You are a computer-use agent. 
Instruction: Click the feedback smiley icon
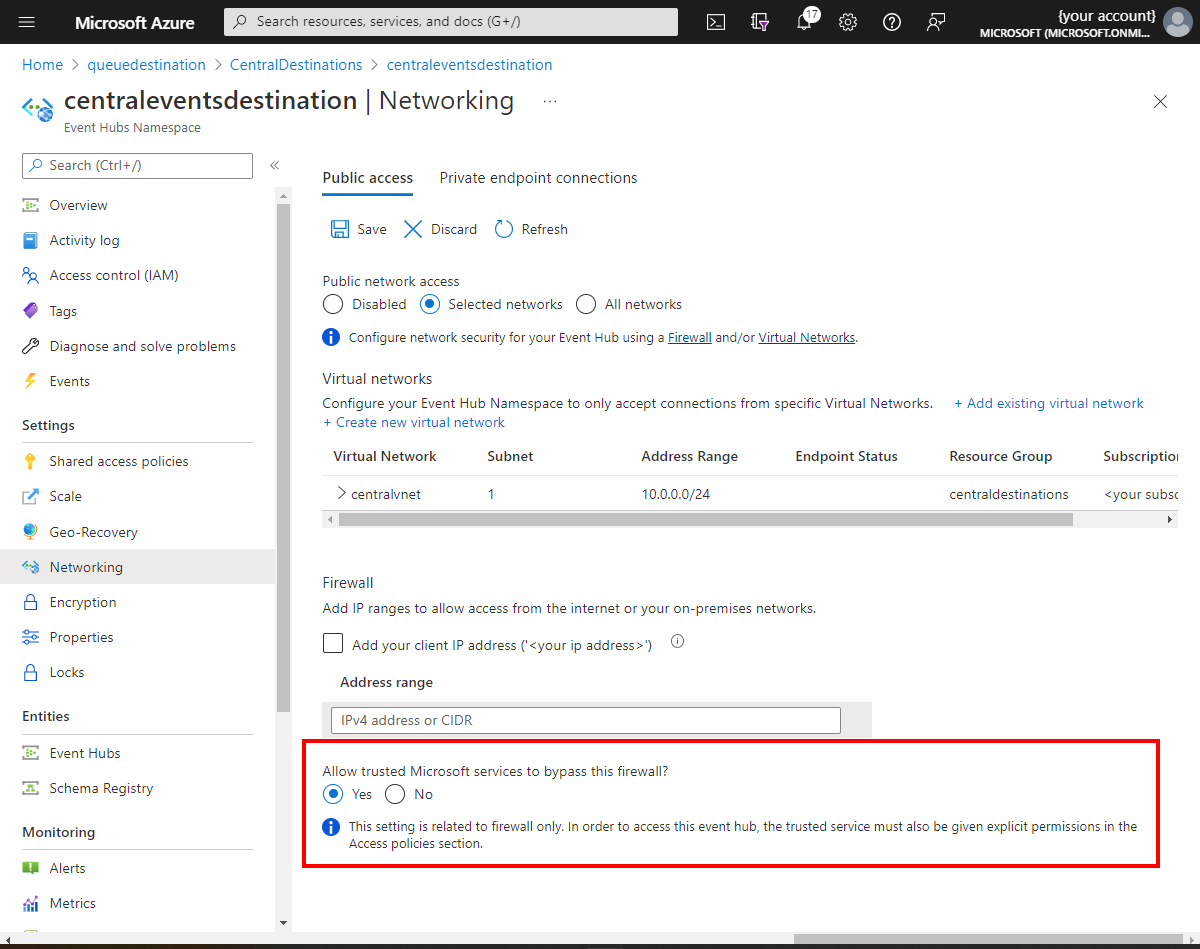[x=936, y=21]
